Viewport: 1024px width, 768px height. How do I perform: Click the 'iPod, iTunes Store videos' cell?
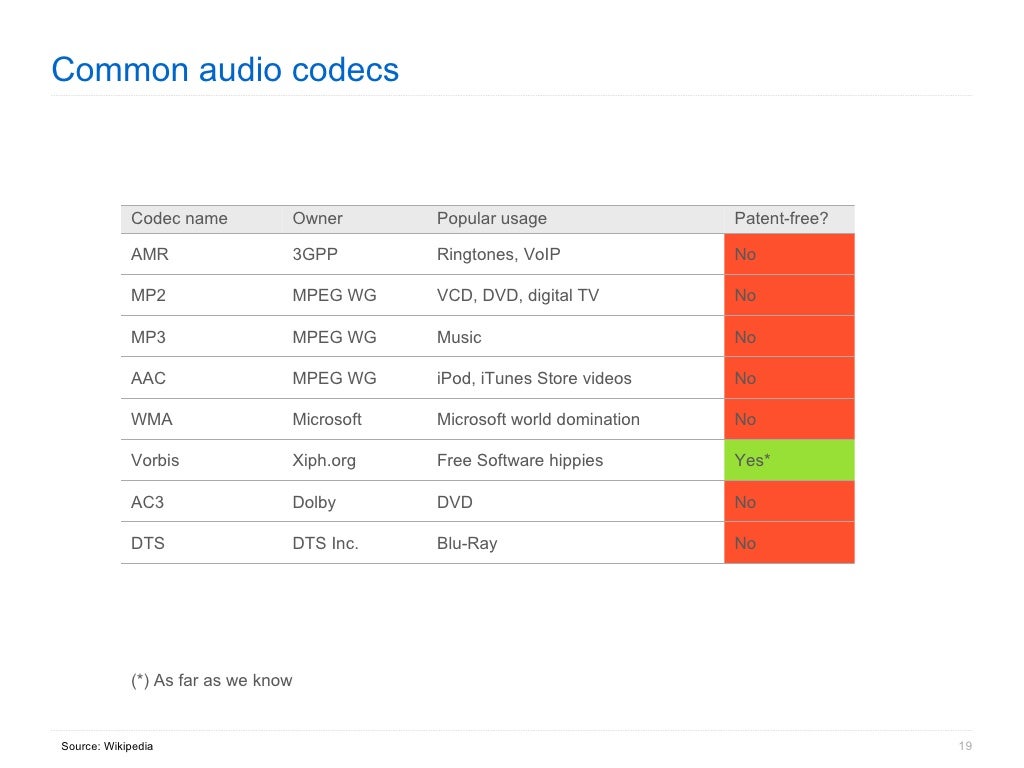tap(534, 379)
